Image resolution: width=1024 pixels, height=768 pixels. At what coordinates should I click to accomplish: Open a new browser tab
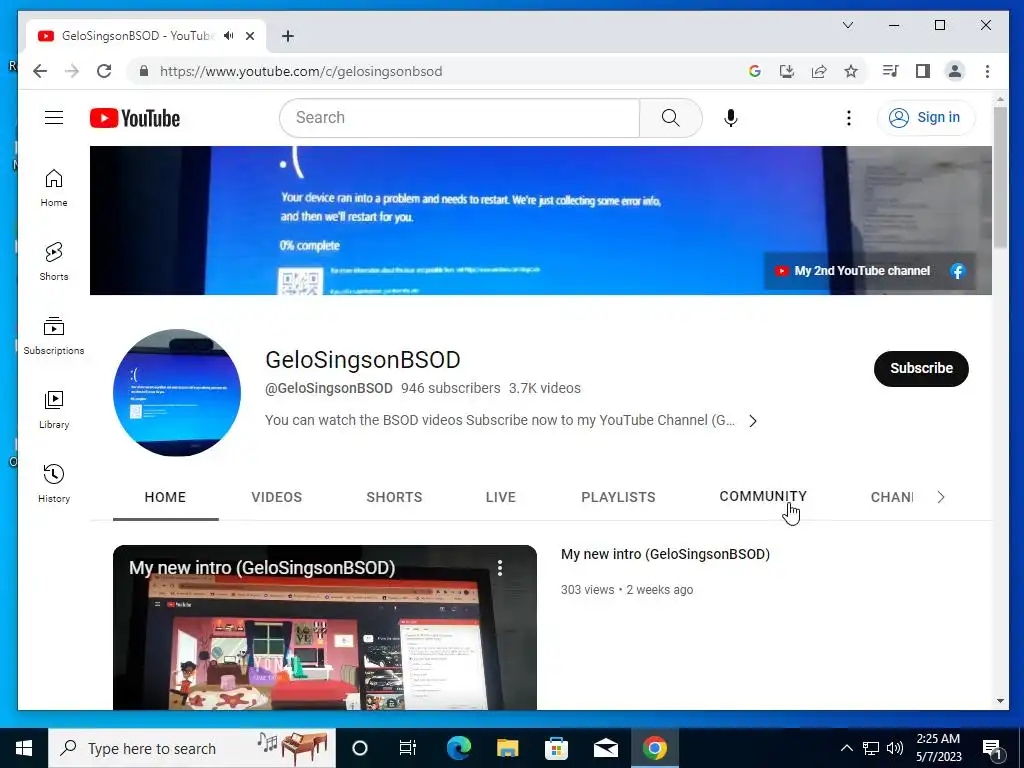pyautogui.click(x=288, y=36)
